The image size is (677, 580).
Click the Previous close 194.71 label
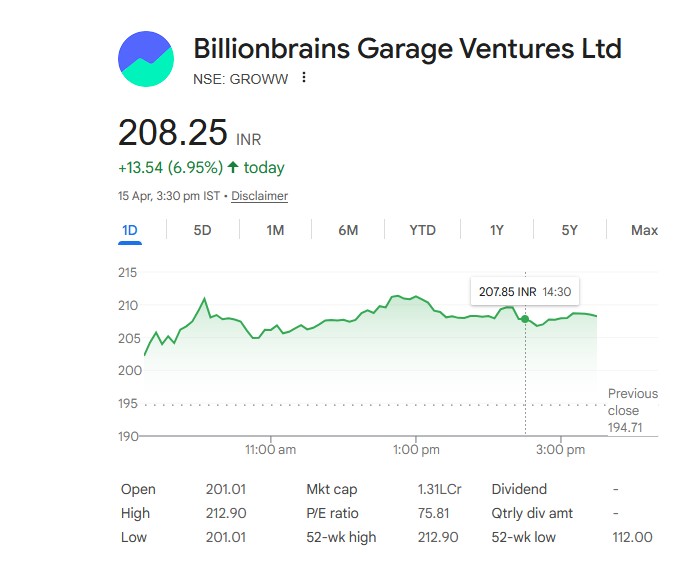632,410
